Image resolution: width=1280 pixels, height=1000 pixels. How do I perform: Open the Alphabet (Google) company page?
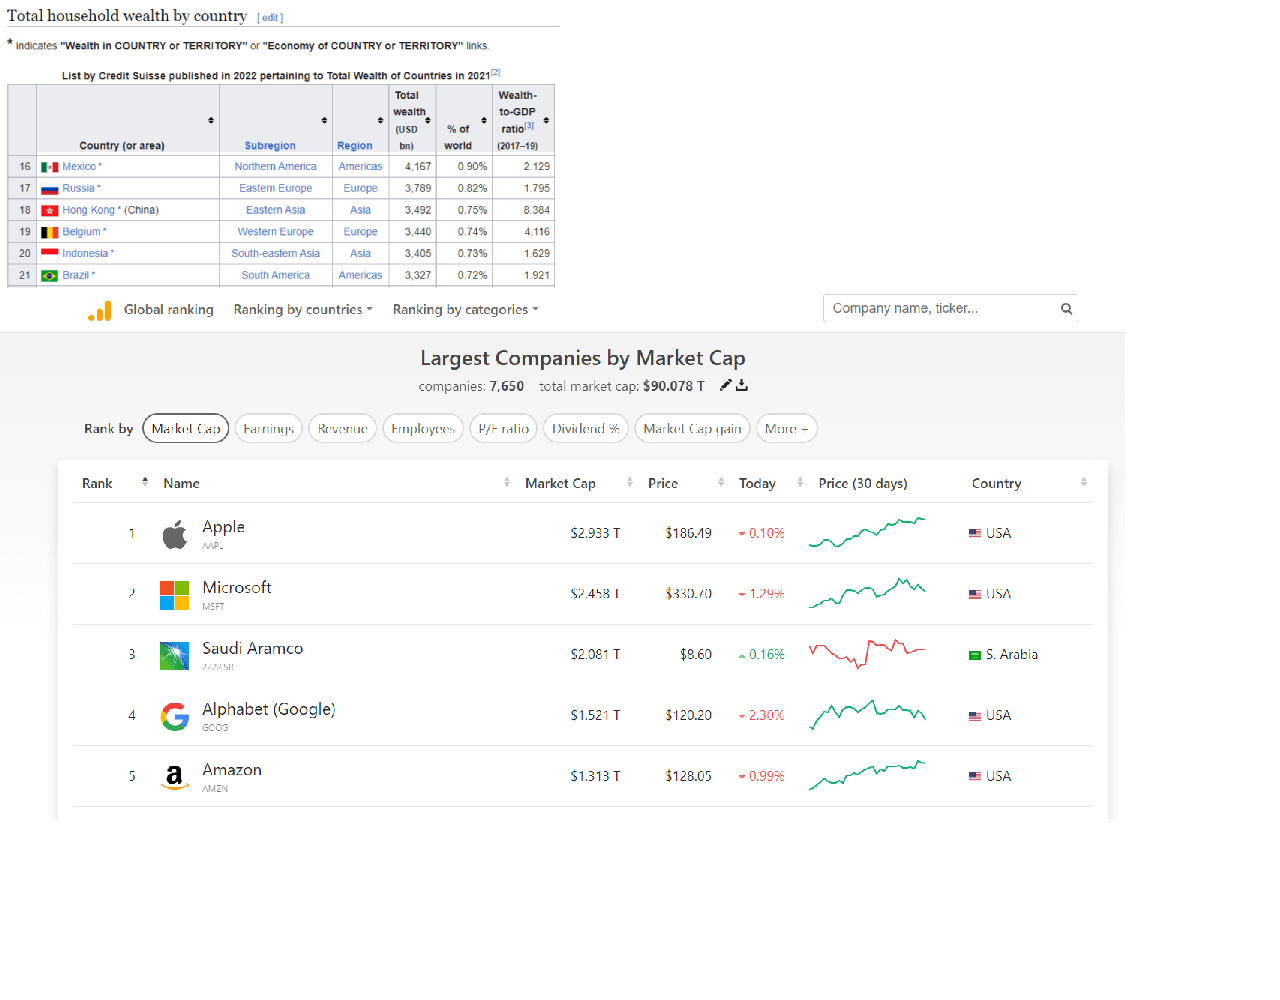[x=269, y=709]
